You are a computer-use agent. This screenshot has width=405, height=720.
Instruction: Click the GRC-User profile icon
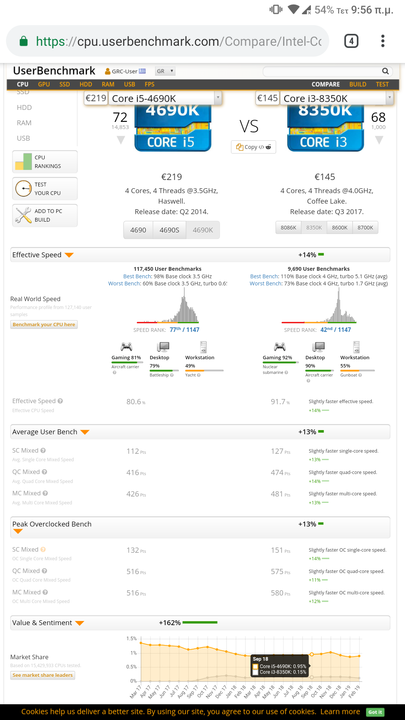tap(107, 71)
